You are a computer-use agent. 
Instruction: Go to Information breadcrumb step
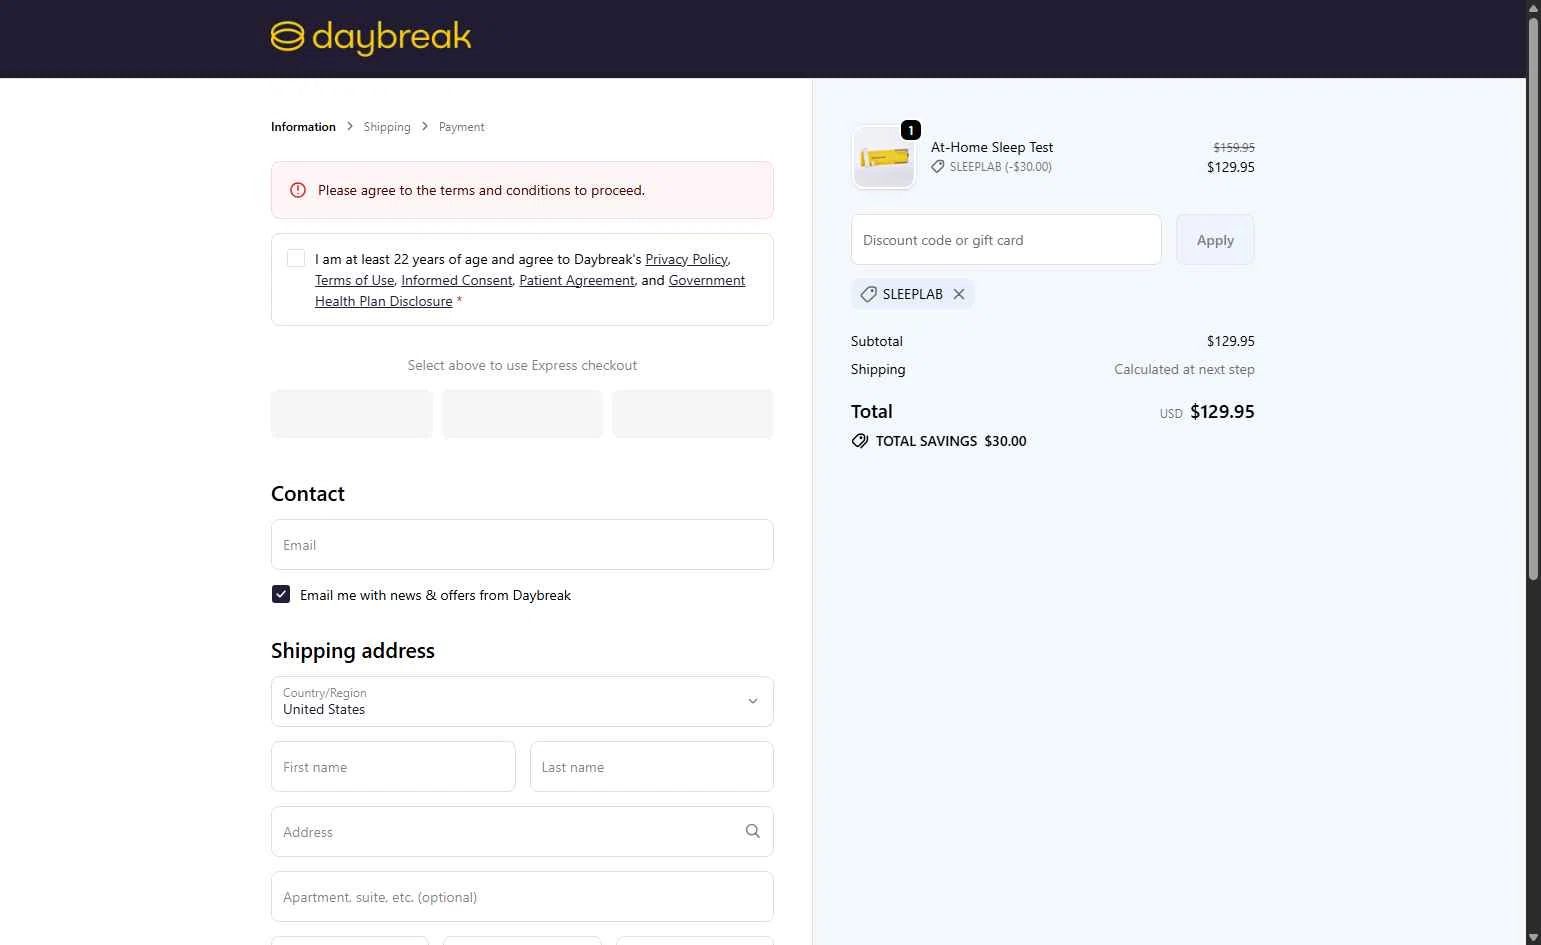[x=303, y=127]
